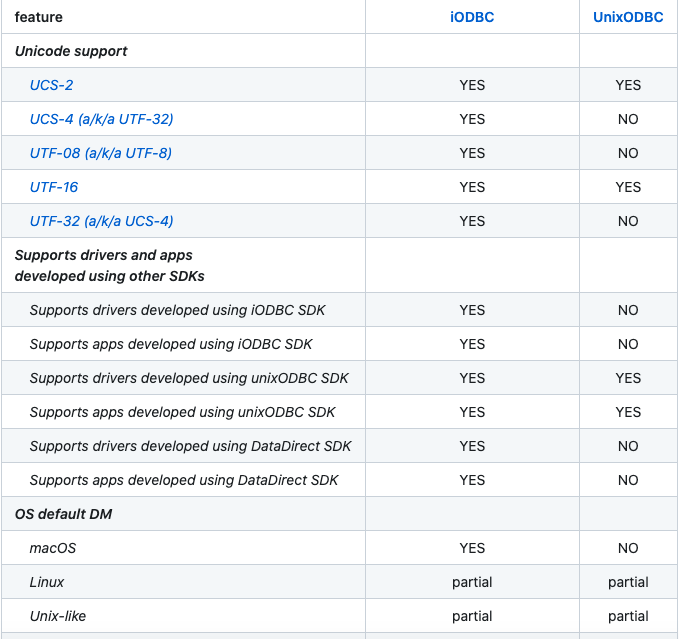
Task: Click the 'Linux' row label
Action: tap(46, 582)
